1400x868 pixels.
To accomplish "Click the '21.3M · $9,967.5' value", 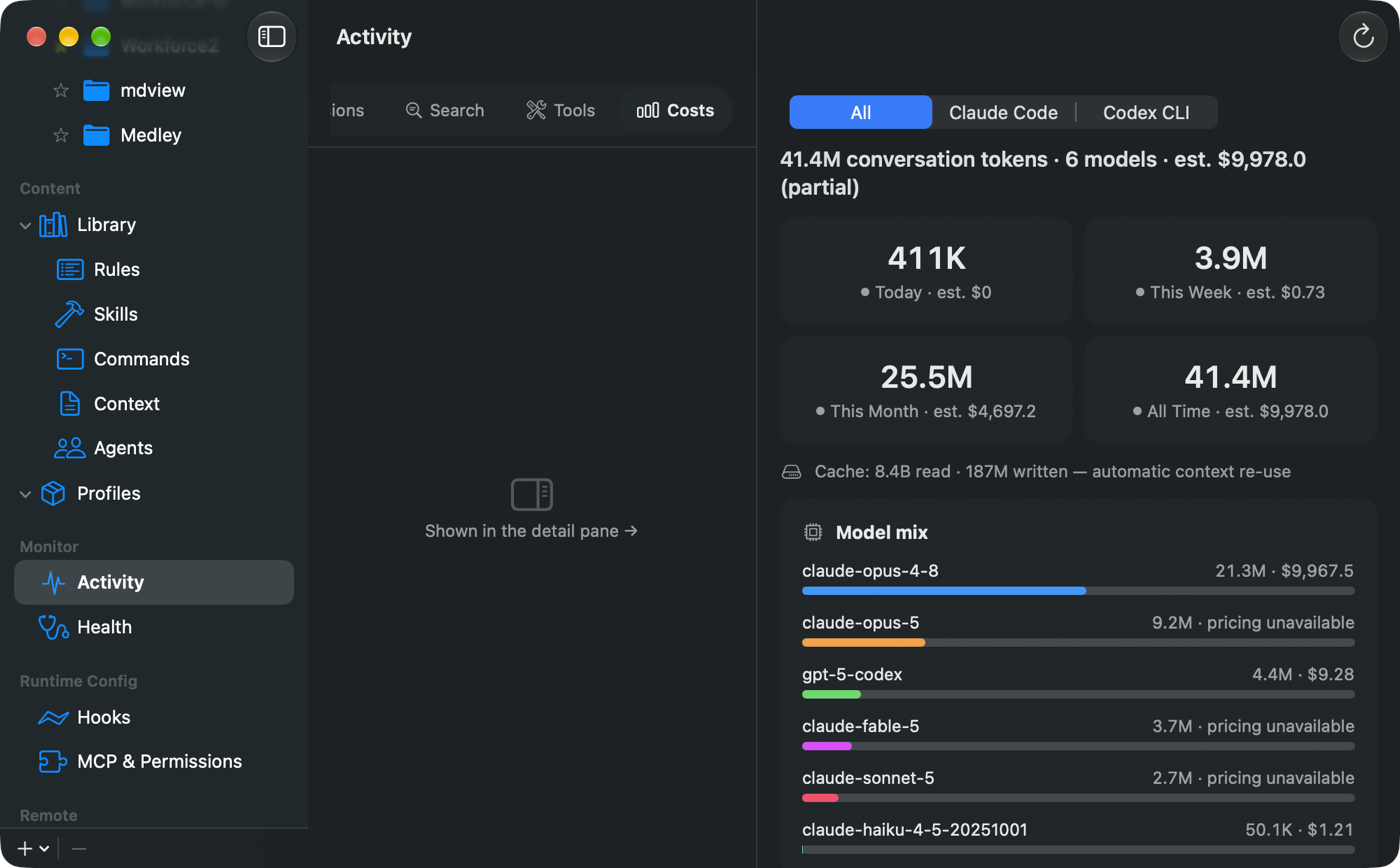I will click(1285, 571).
